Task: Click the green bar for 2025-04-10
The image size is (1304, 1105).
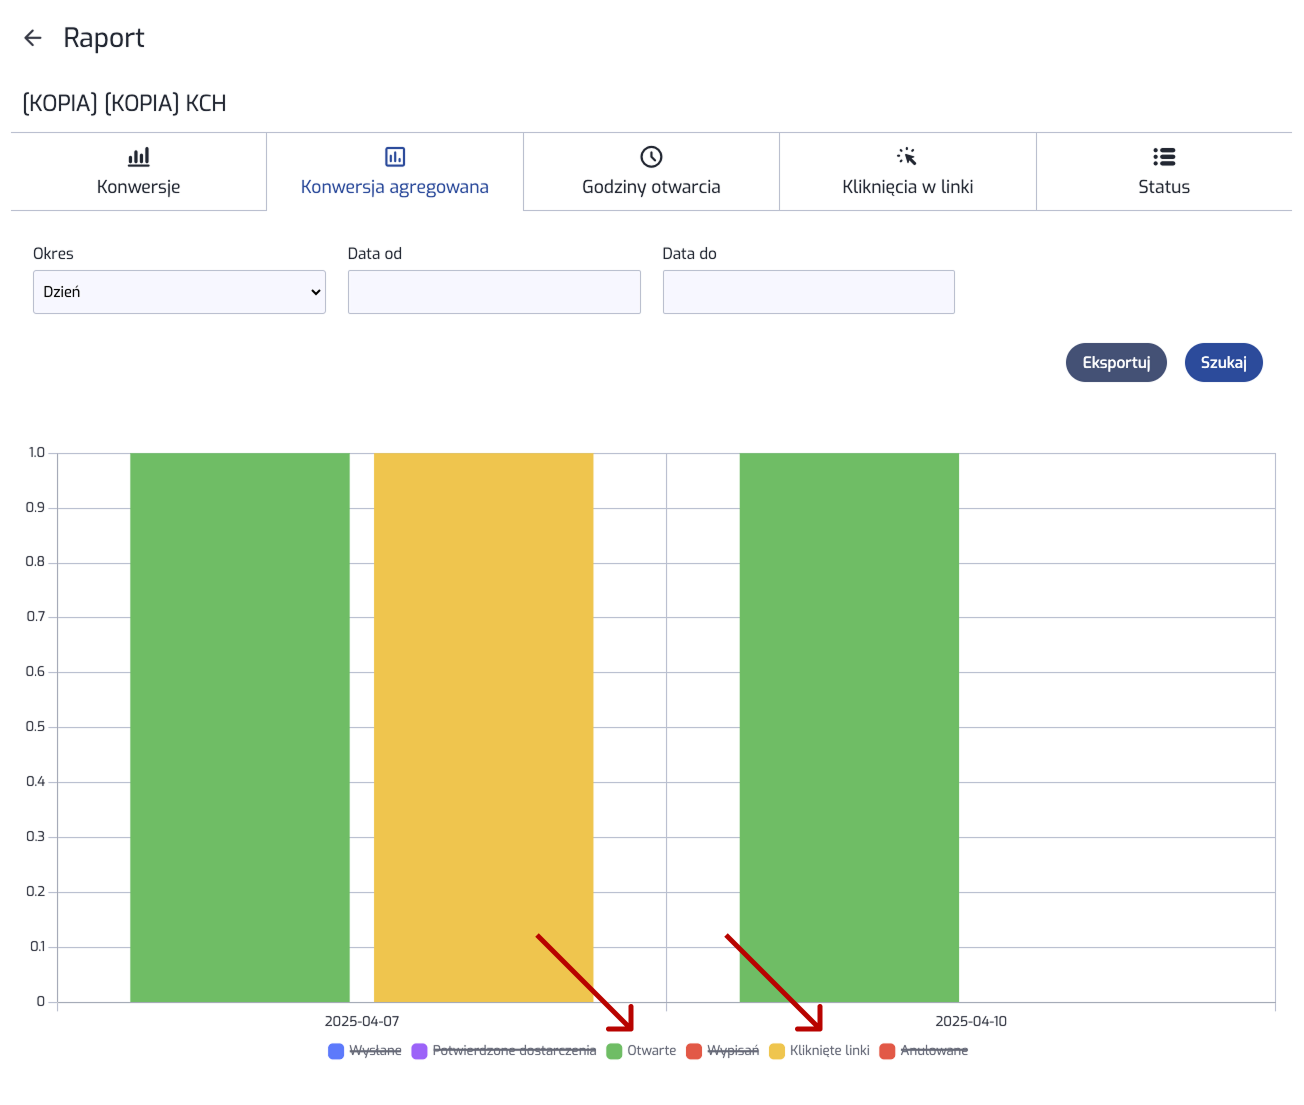Action: coord(849,728)
